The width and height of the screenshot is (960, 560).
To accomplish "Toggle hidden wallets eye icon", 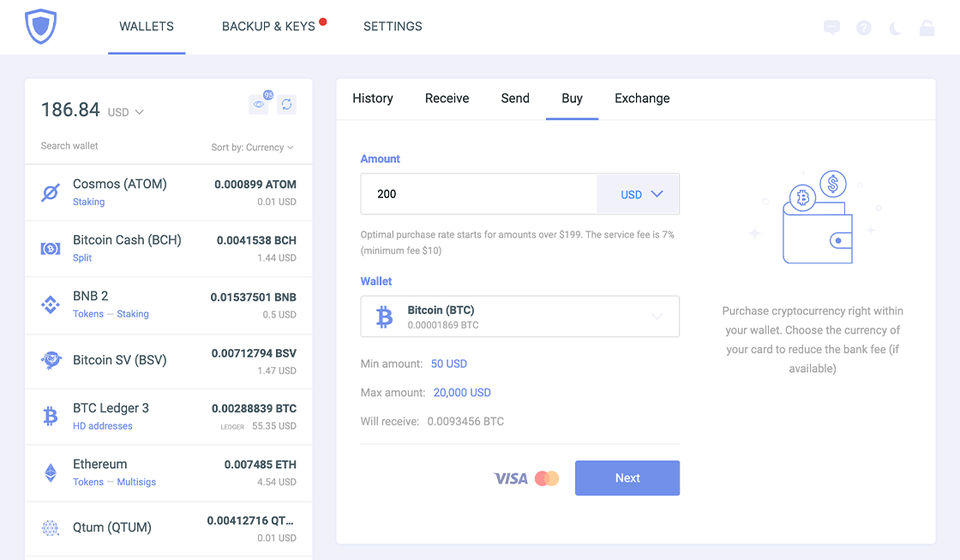I will tap(259, 105).
